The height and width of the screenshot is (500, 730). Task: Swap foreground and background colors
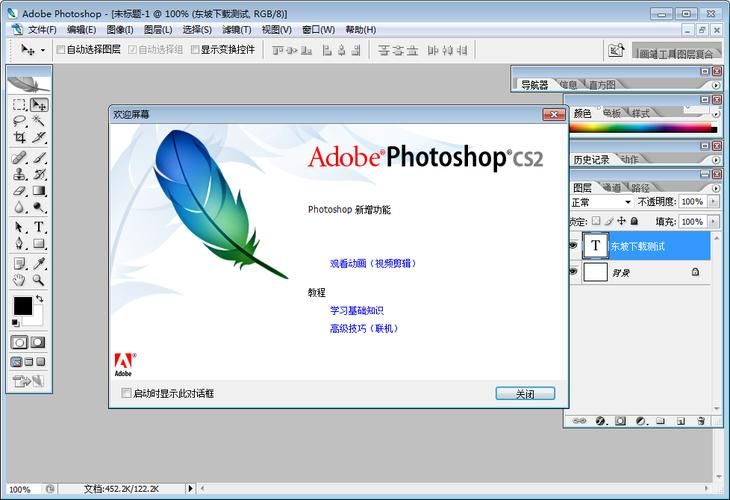click(x=40, y=298)
